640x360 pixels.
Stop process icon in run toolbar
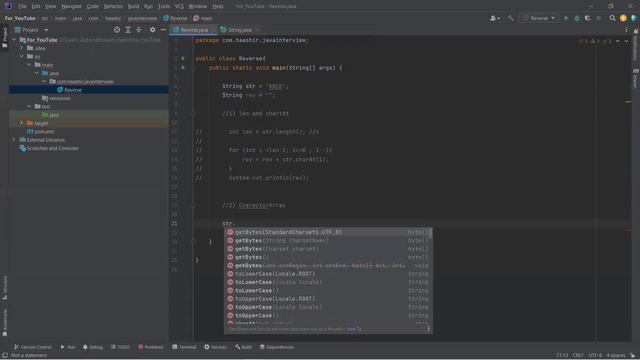pos(598,18)
